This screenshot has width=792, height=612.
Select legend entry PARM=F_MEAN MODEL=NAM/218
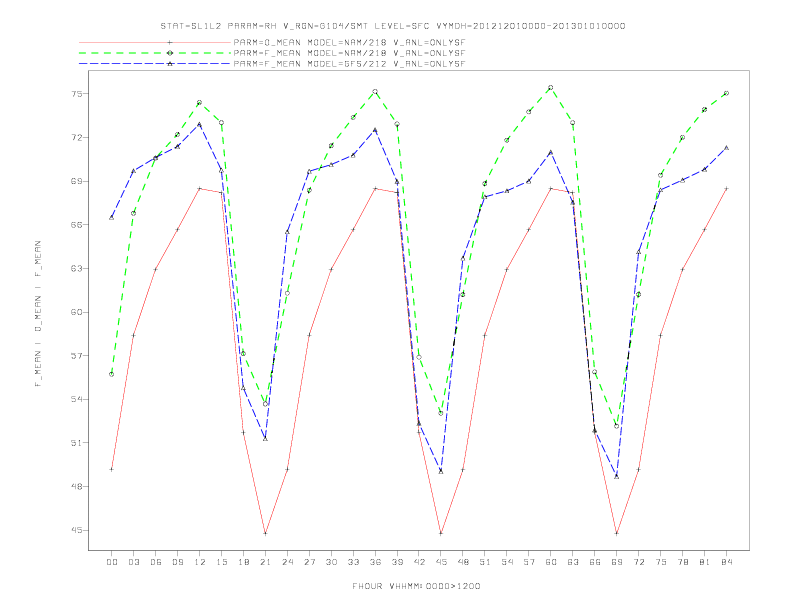[x=349, y=53]
